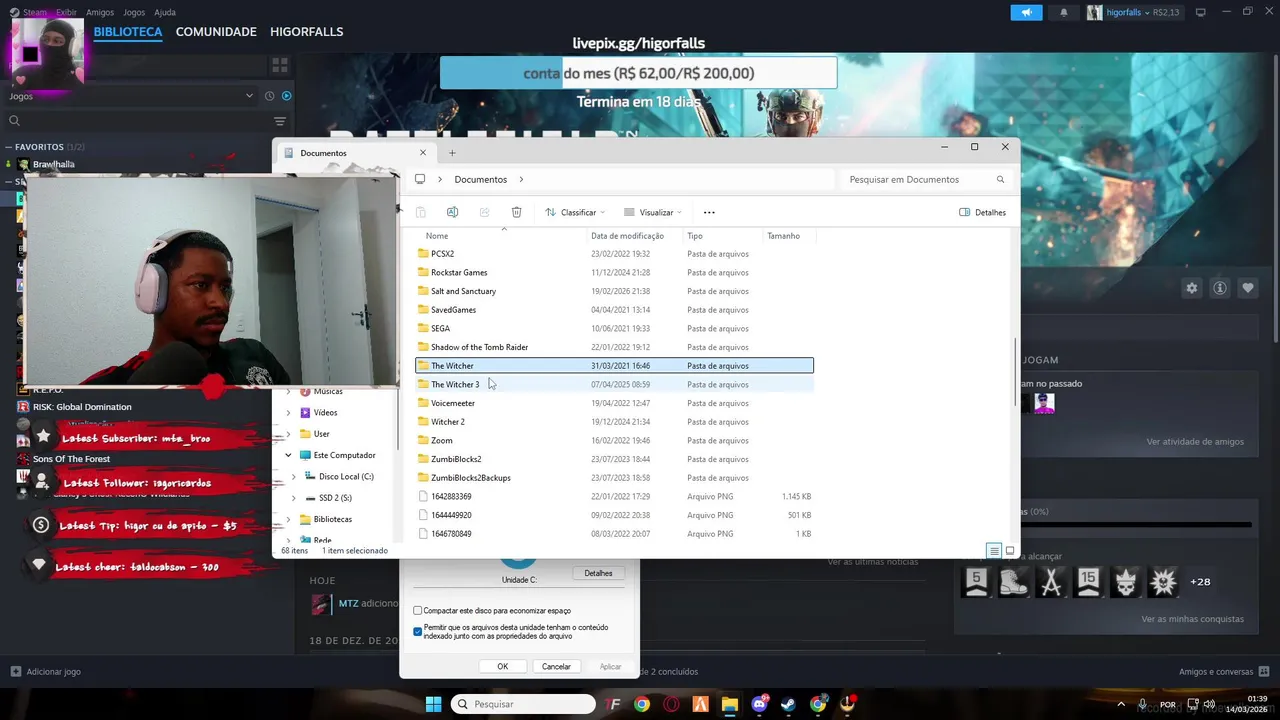Viewport: 1280px width, 720px height.
Task: Collapse the FAVORITOS section
Action: [x=8, y=147]
